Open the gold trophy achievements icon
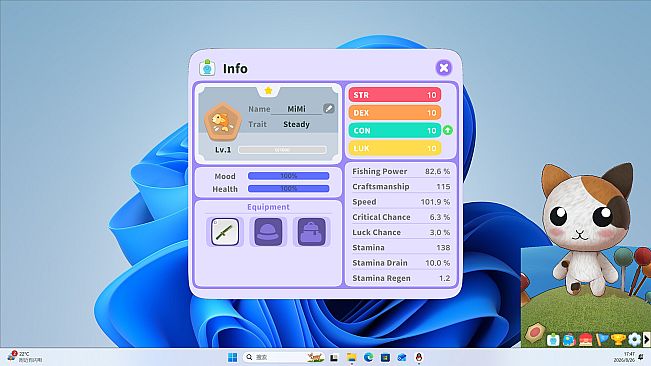Viewport: 651px width, 366px height. tap(618, 340)
